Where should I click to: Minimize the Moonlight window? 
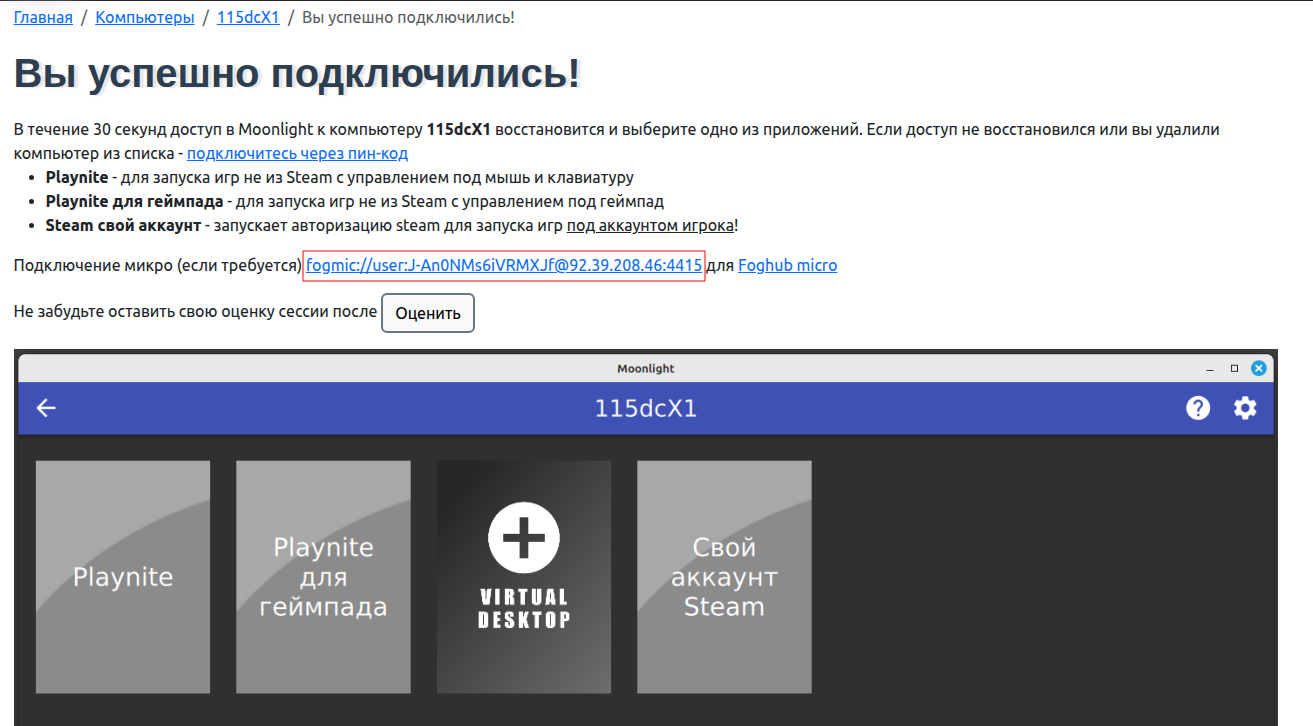click(x=1210, y=368)
